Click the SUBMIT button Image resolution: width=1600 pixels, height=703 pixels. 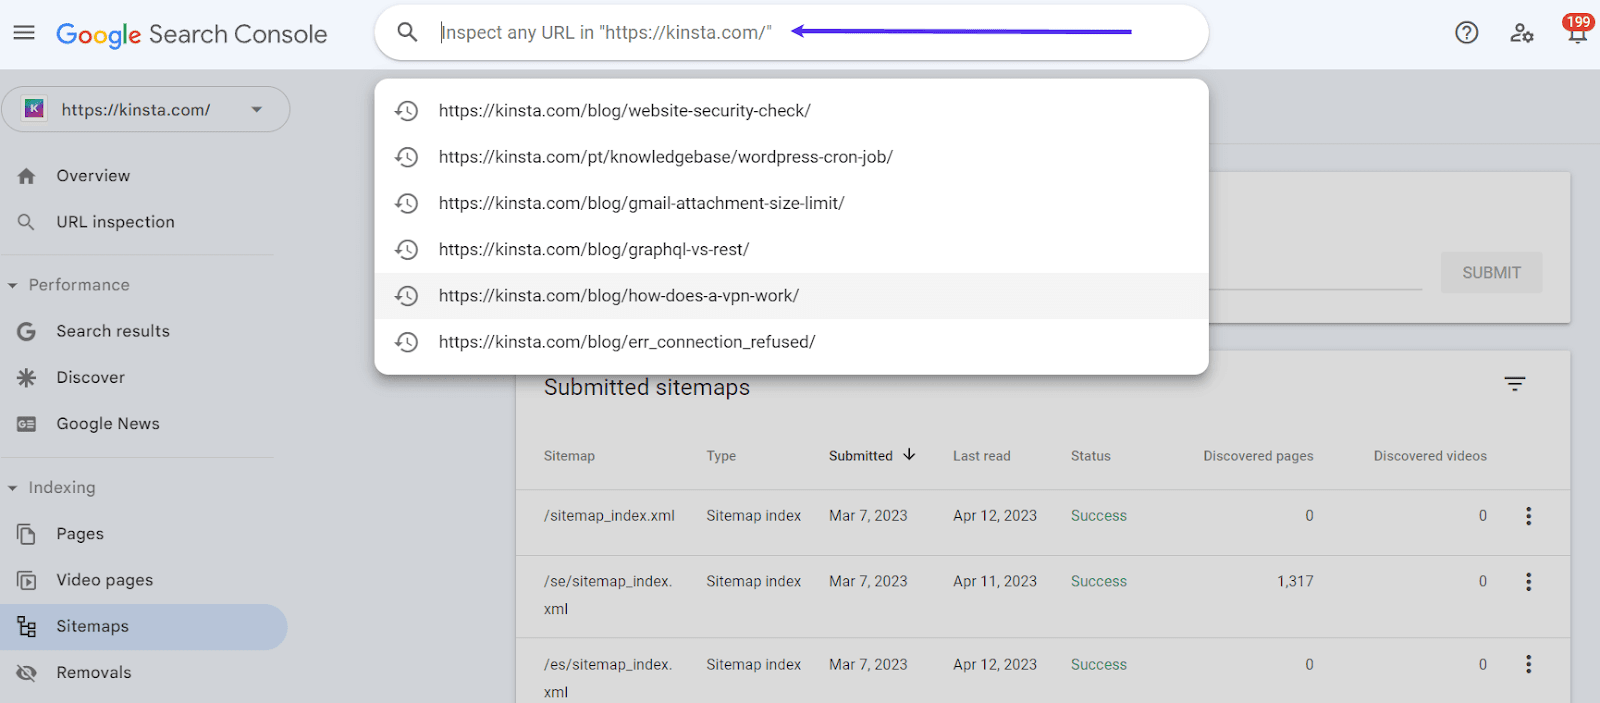1490,273
